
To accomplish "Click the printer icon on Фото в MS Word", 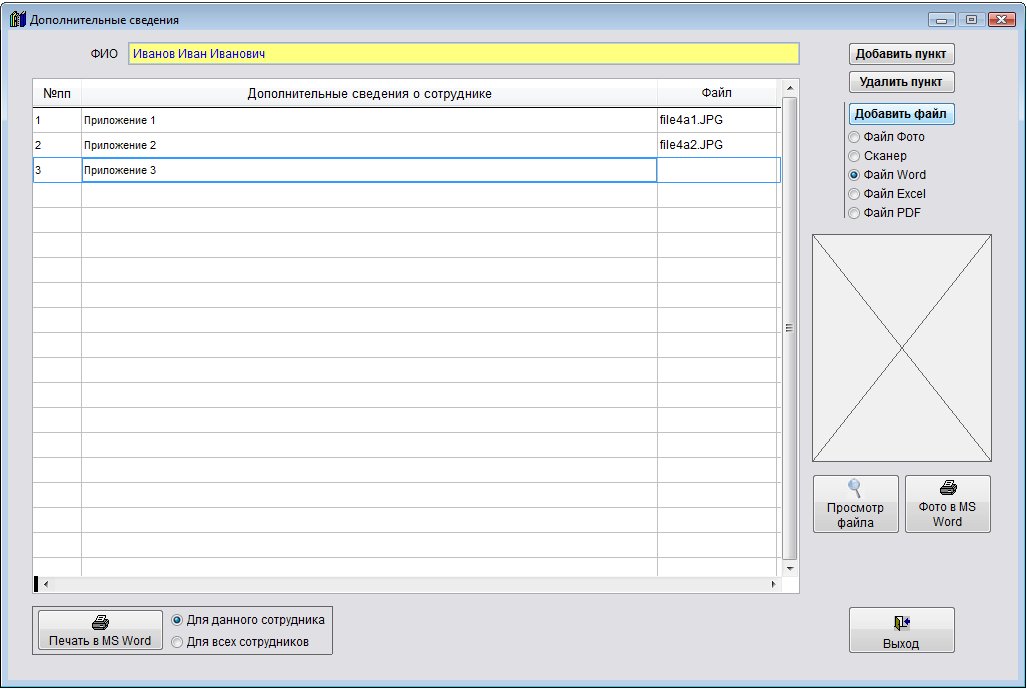I will point(947,488).
